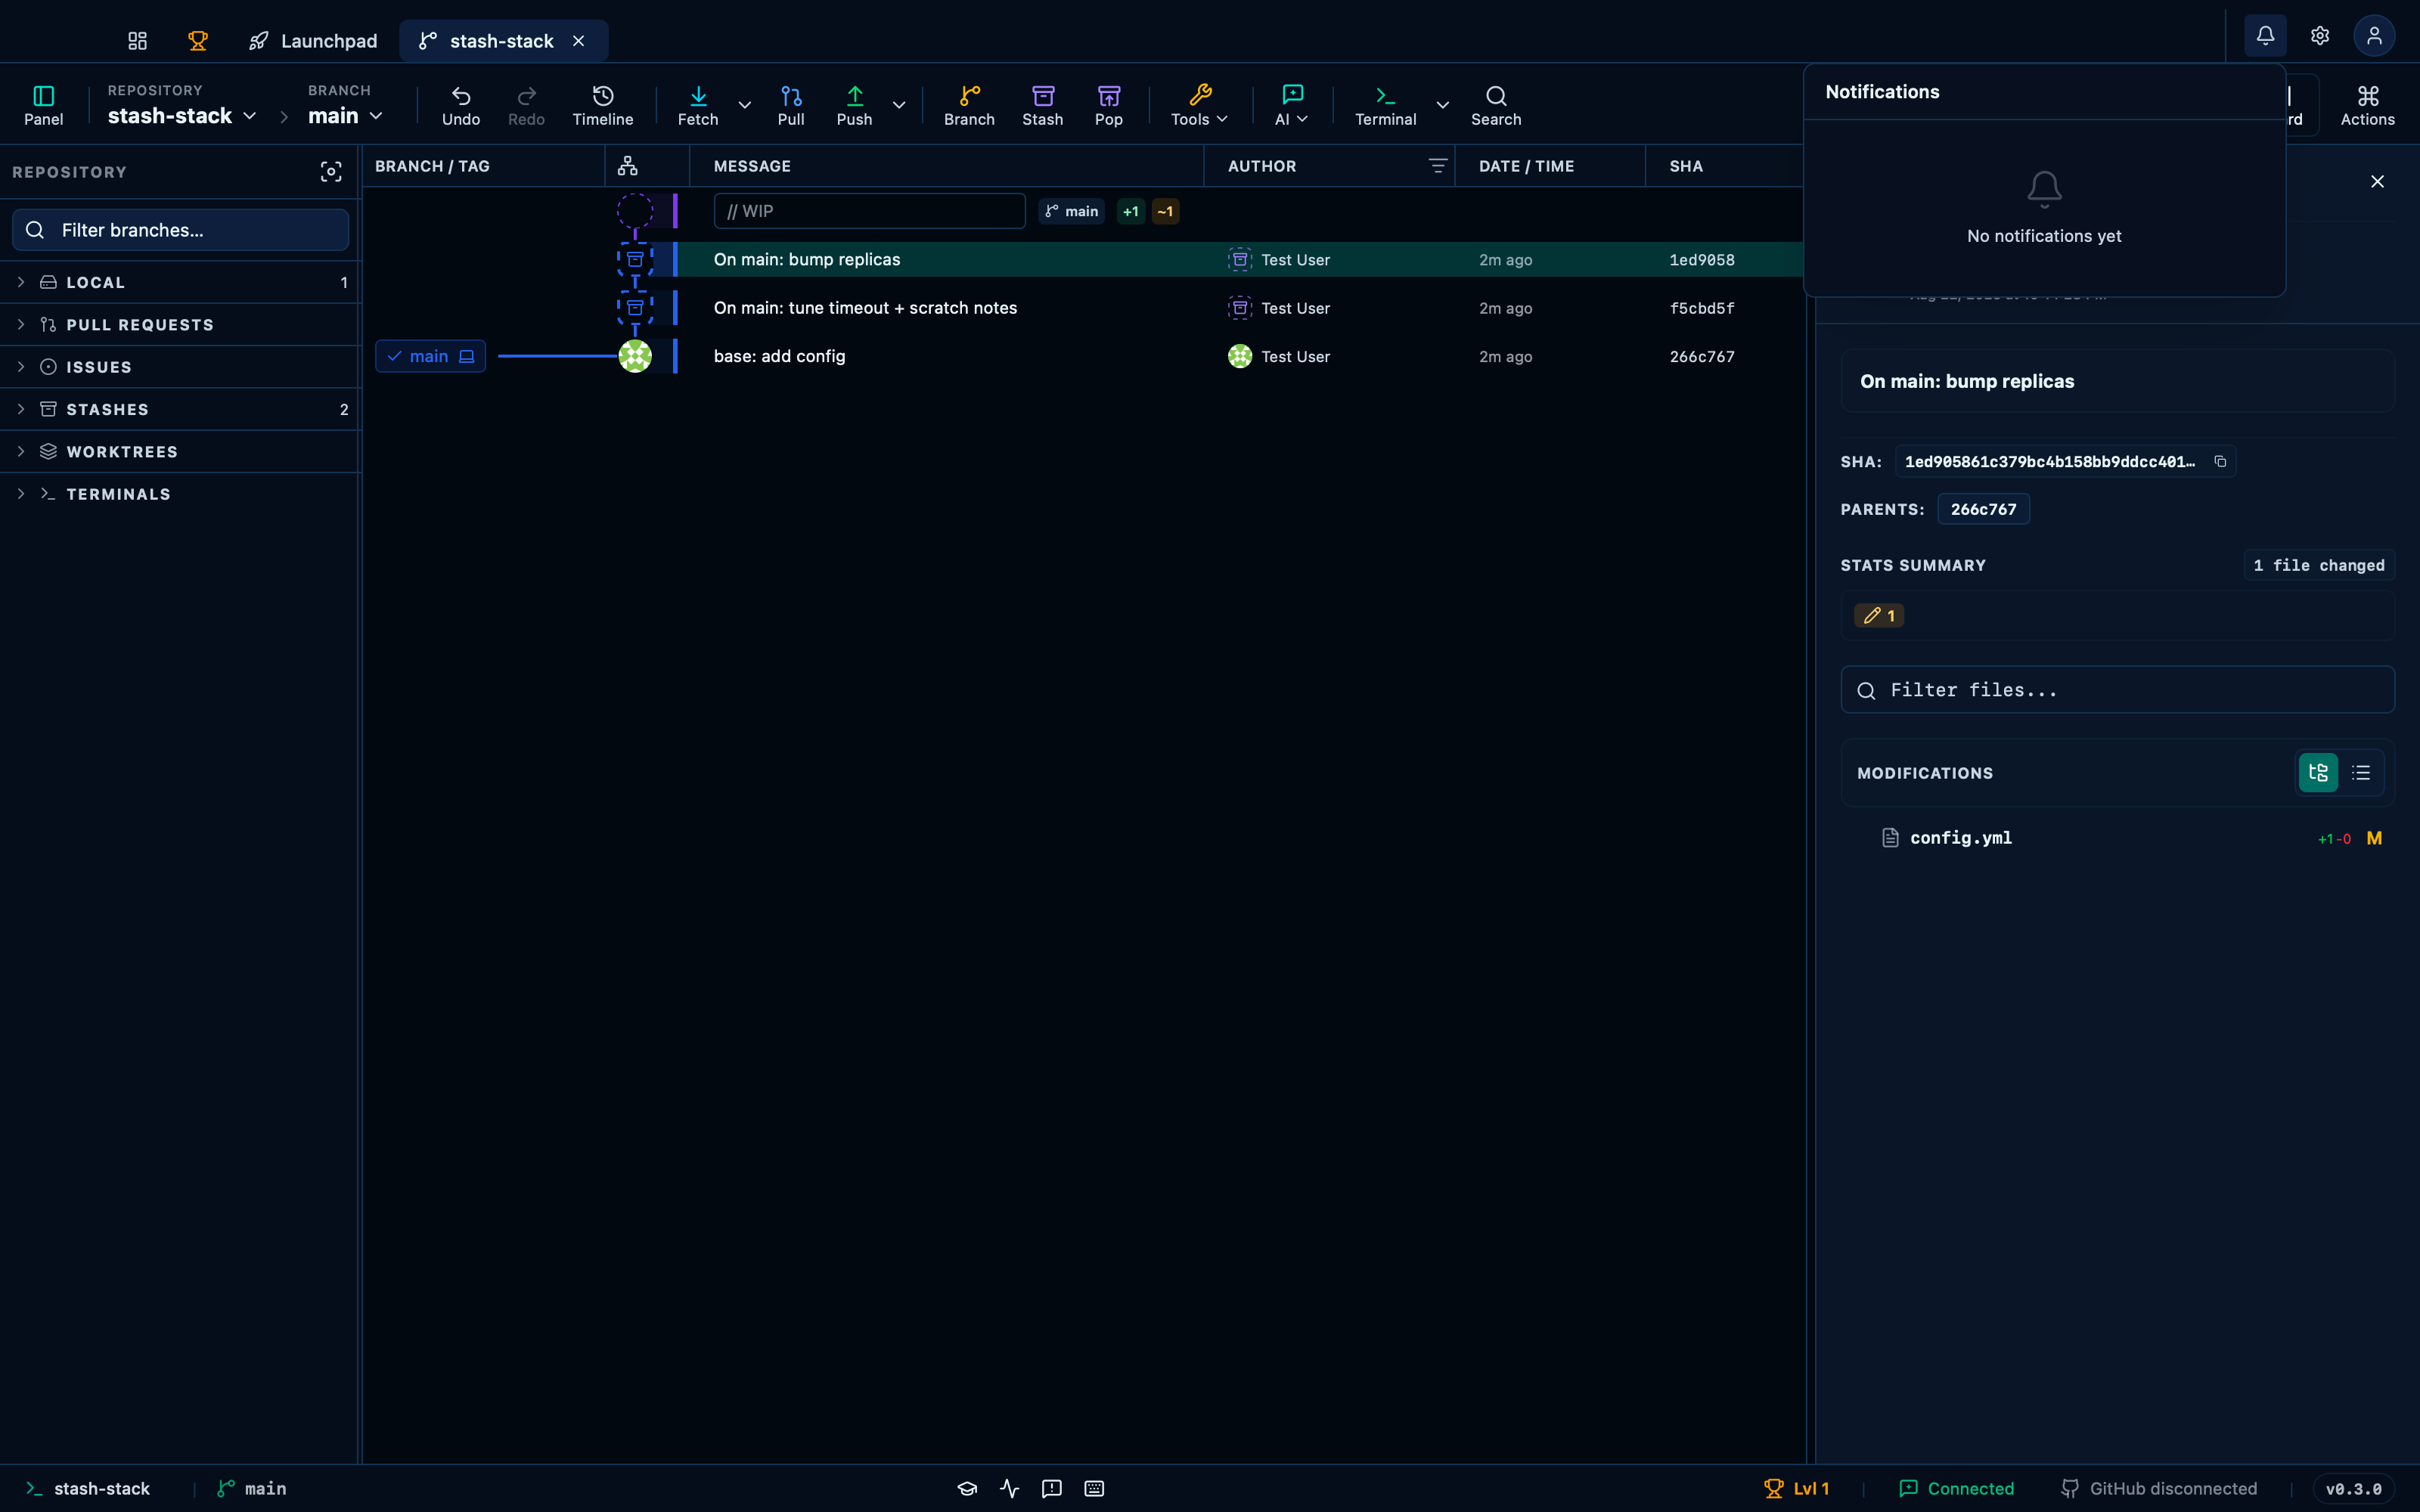
Task: Expand the PULL REQUESTS section
Action: (180, 325)
